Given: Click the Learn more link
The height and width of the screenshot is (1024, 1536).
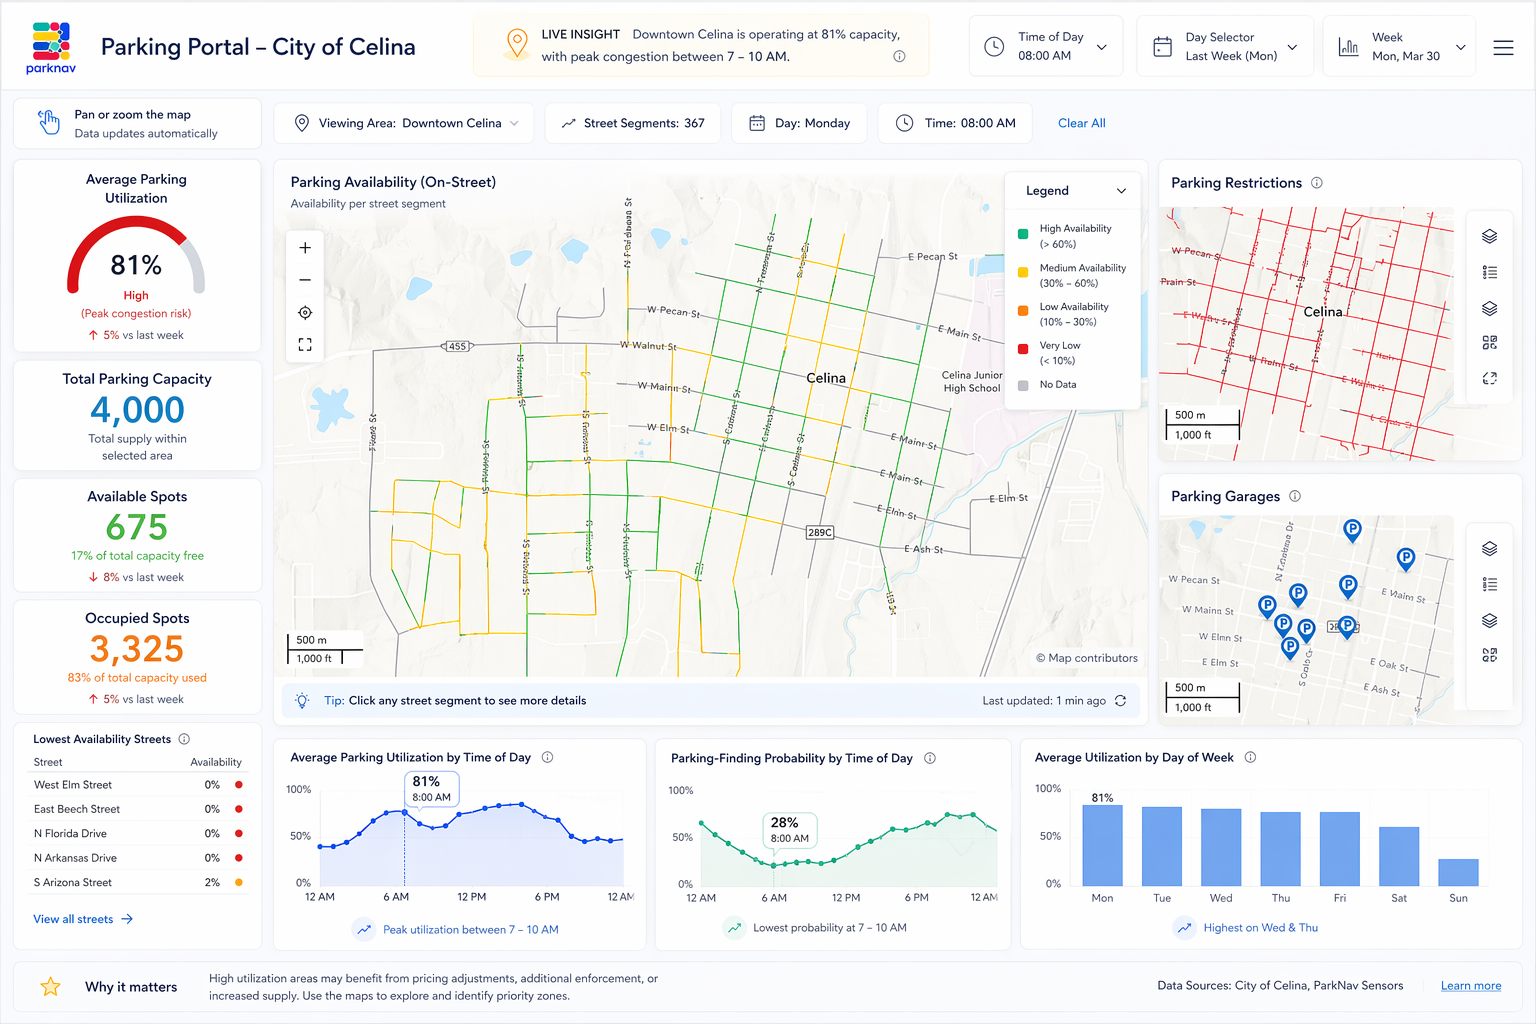Looking at the screenshot, I should click(x=1471, y=986).
